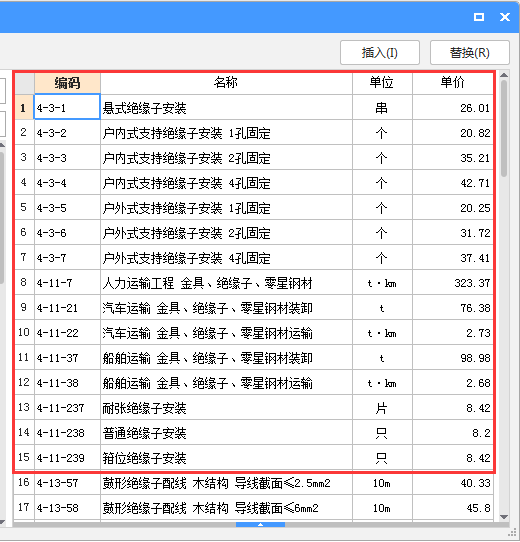This screenshot has width=520, height=542.
Task: Close the dialog window
Action: [505, 17]
